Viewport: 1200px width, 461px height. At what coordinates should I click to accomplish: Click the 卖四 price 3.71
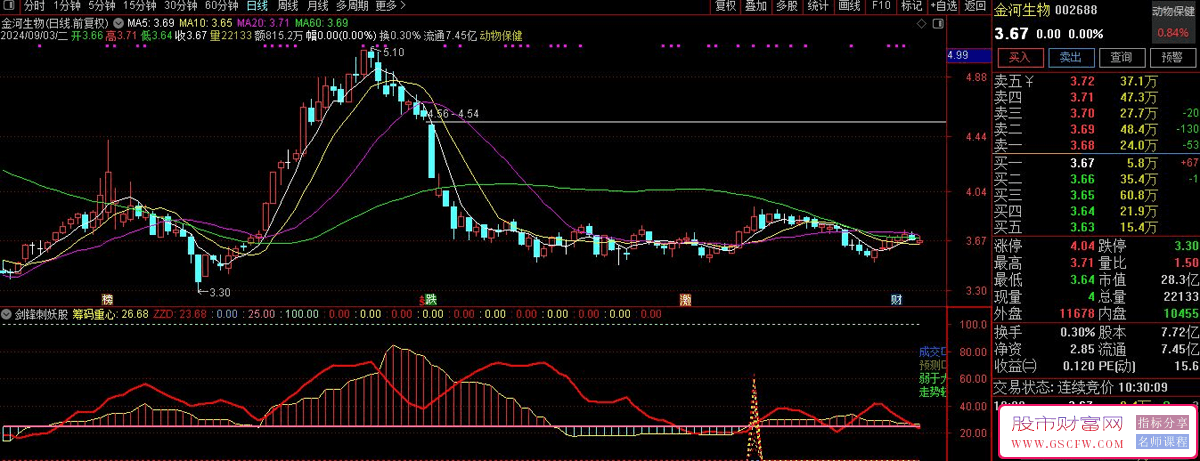(x=1082, y=97)
